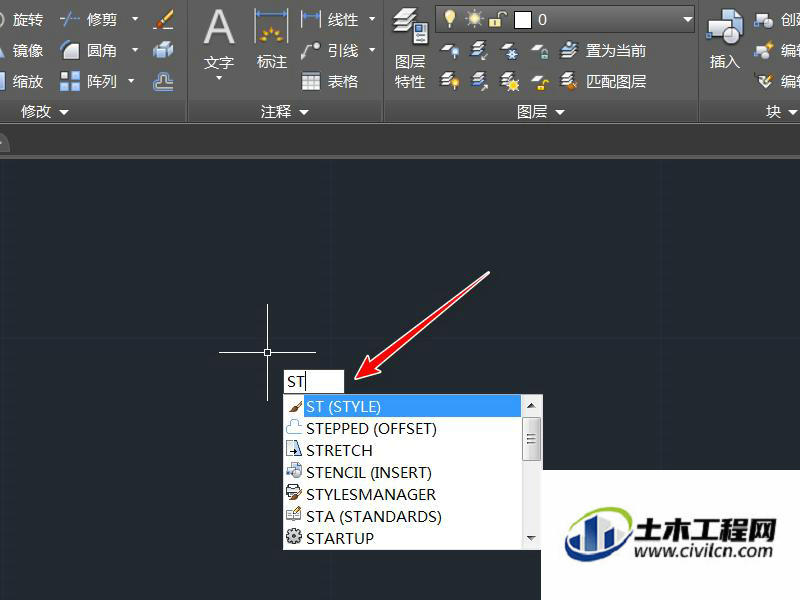800x600 pixels.
Task: Click Make Current (置为当前) button
Action: pyautogui.click(x=604, y=51)
